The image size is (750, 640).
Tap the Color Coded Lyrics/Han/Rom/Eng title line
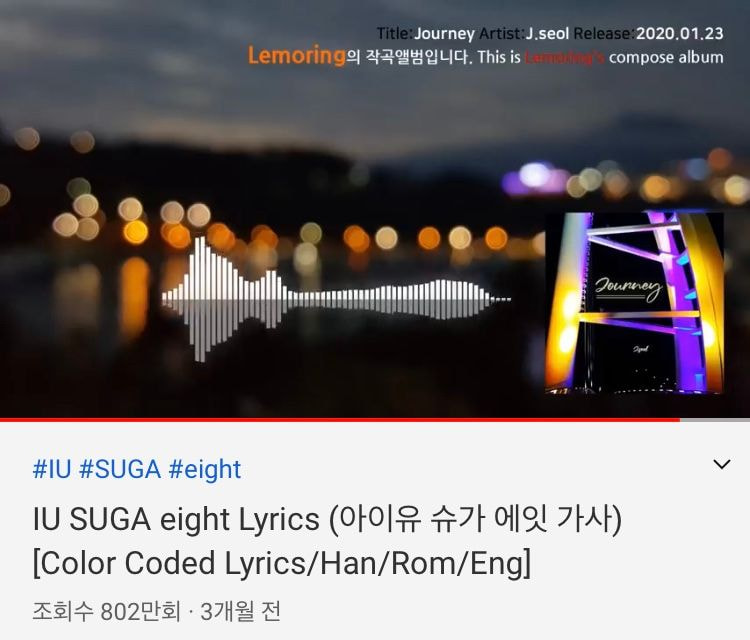(x=282, y=563)
